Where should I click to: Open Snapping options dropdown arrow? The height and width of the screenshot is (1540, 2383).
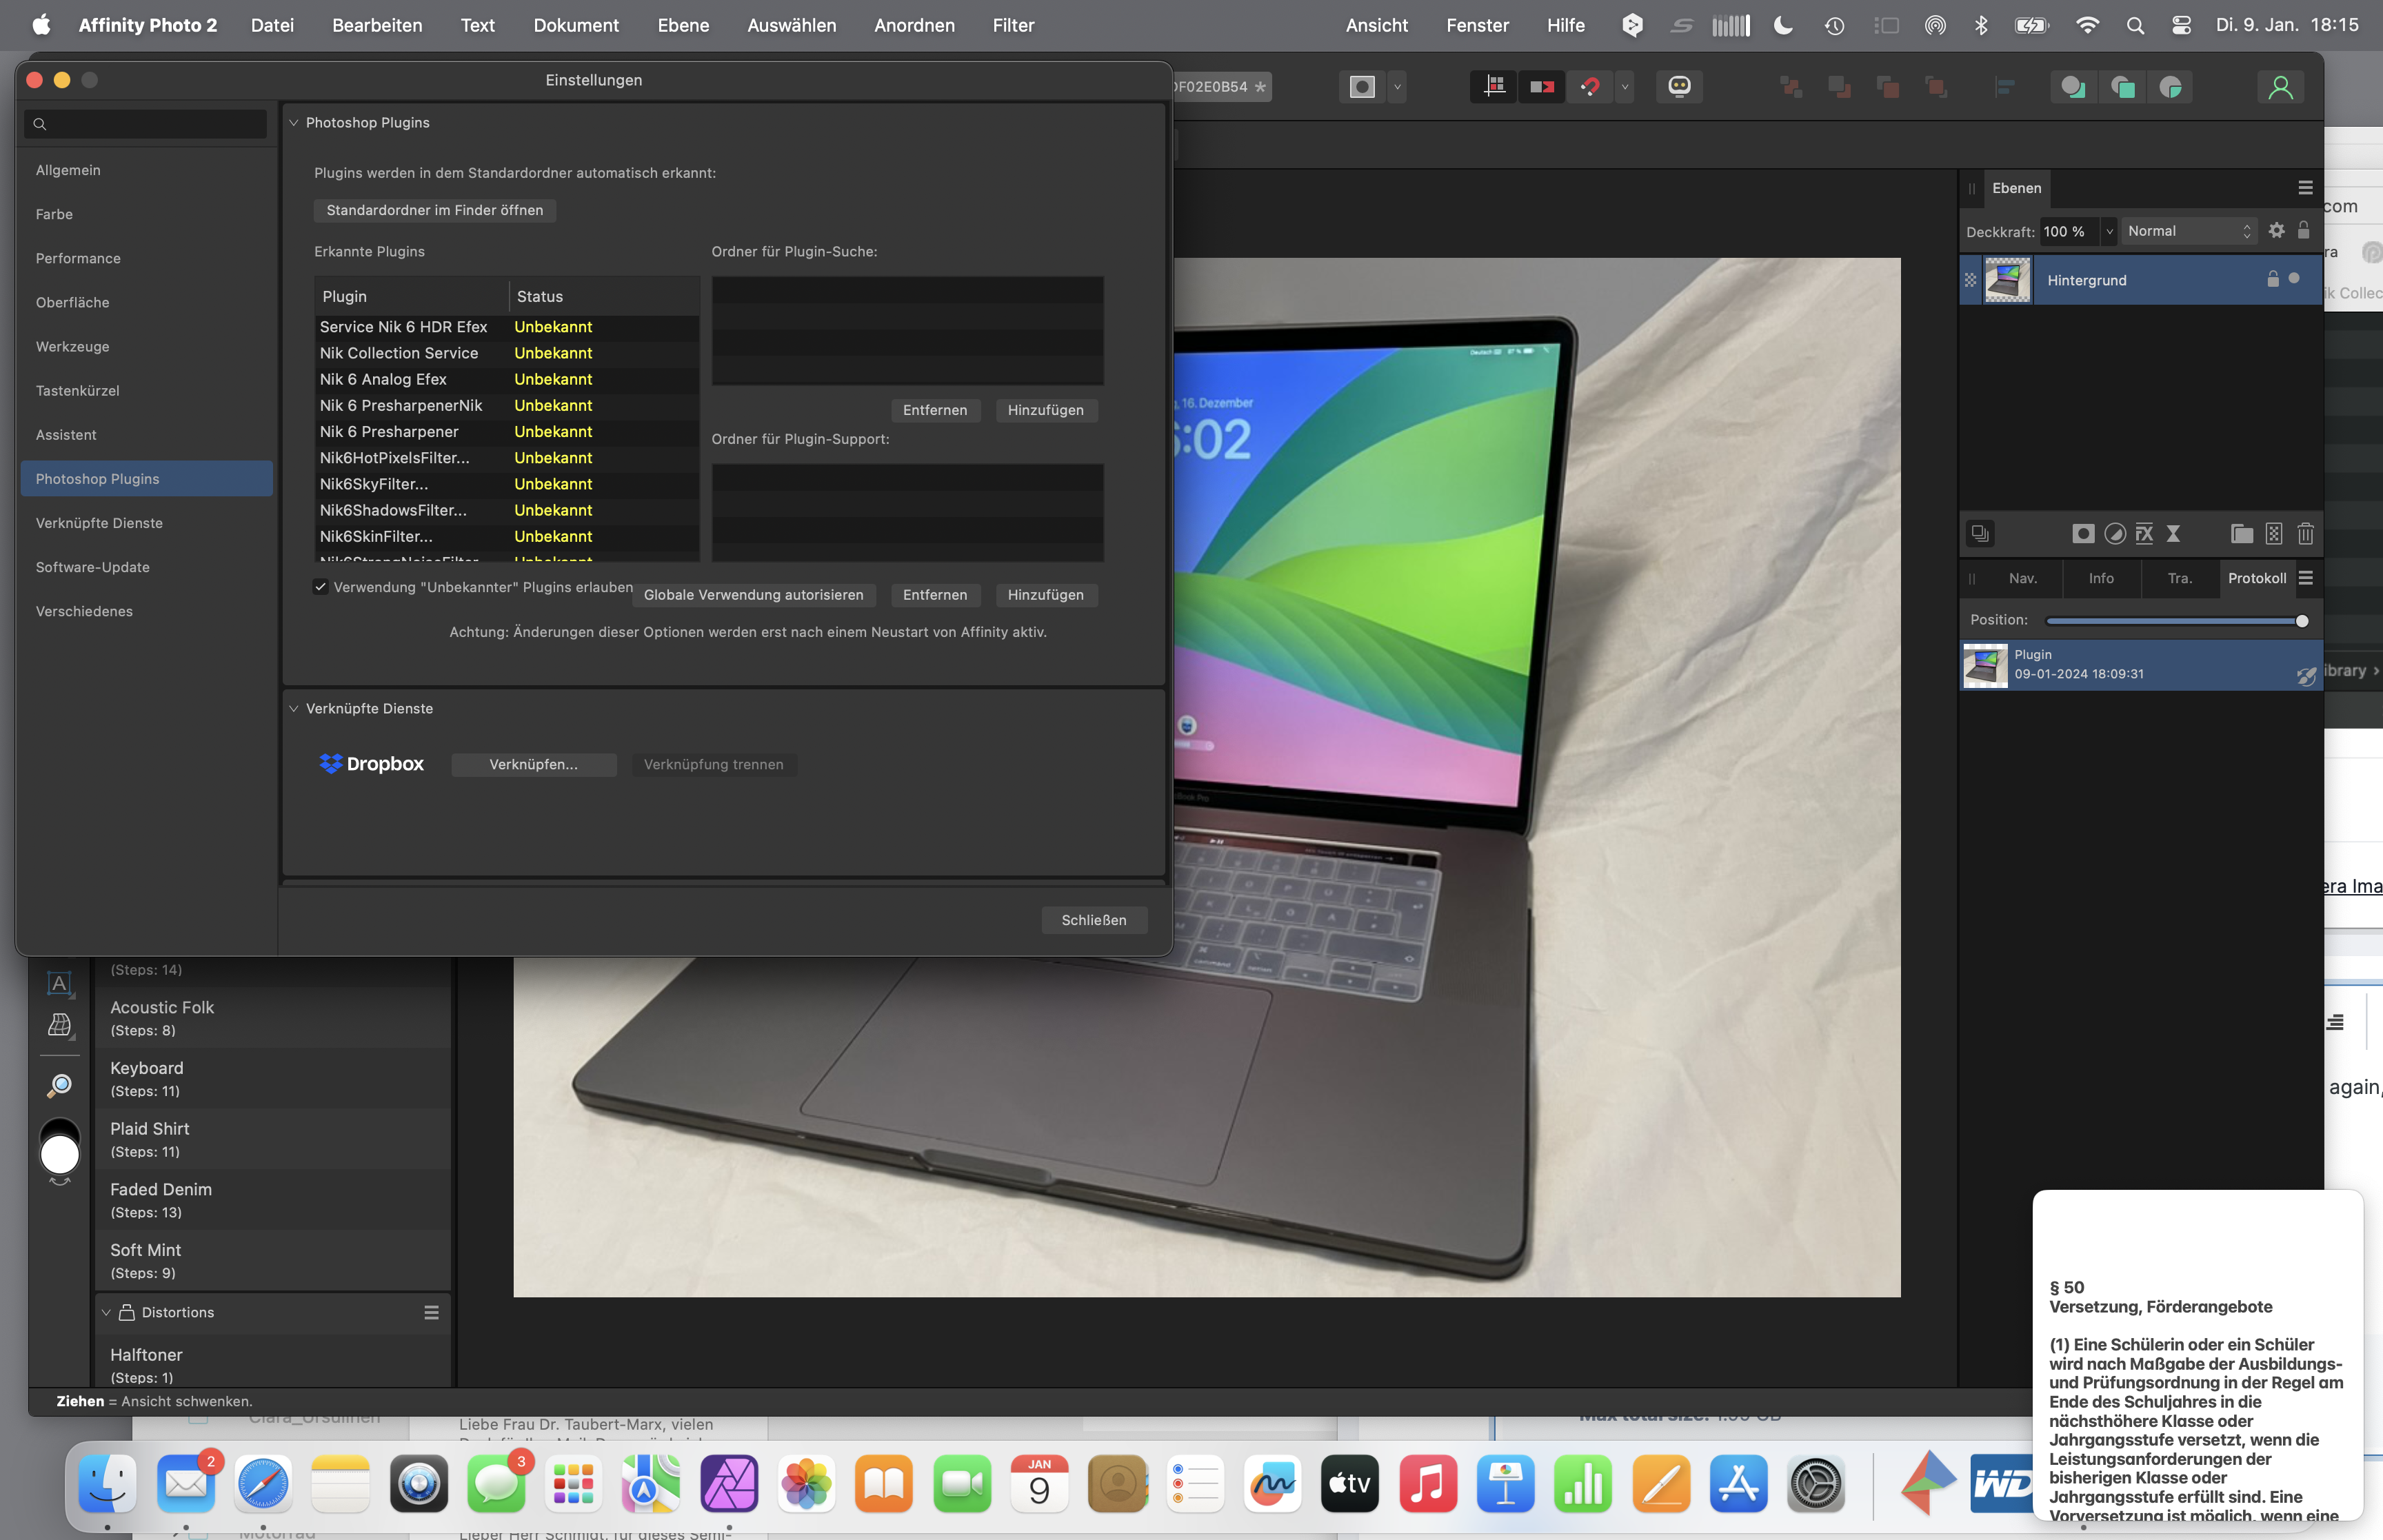[1624, 87]
